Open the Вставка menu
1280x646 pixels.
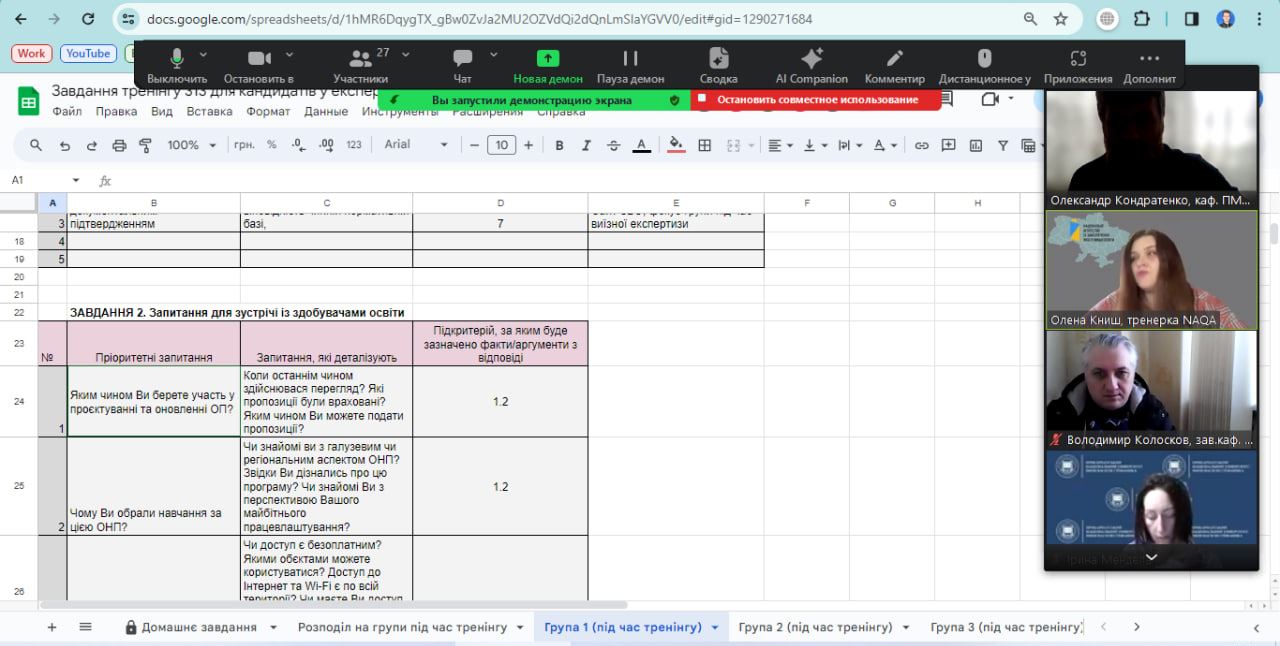209,112
